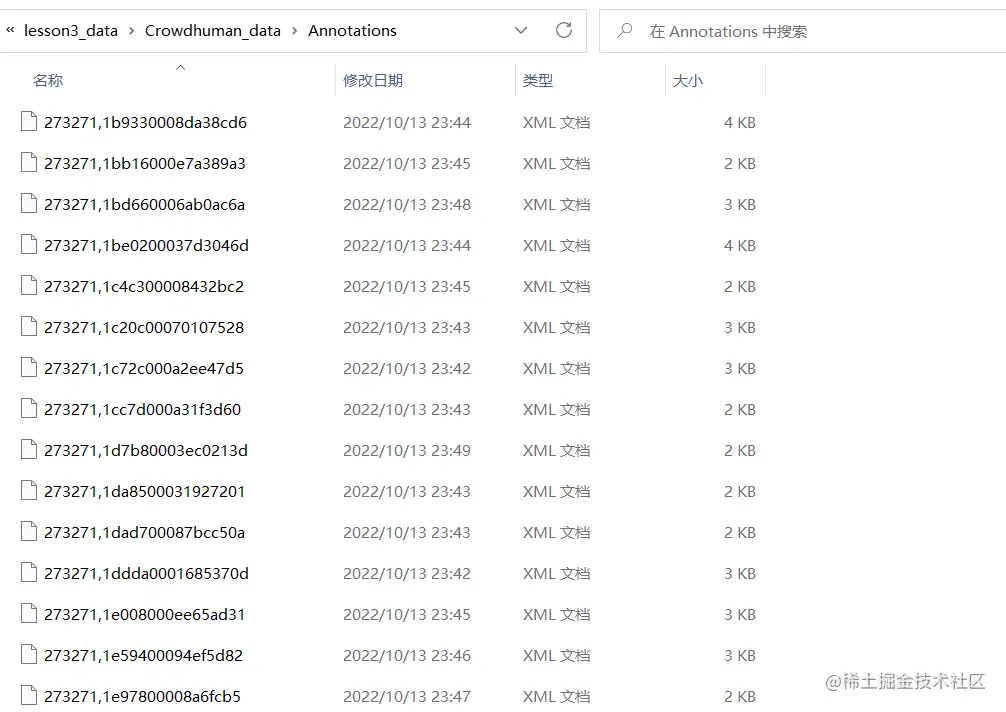
Task: Click file icon of 273271,1ddda0001685370d
Action: [x=29, y=573]
